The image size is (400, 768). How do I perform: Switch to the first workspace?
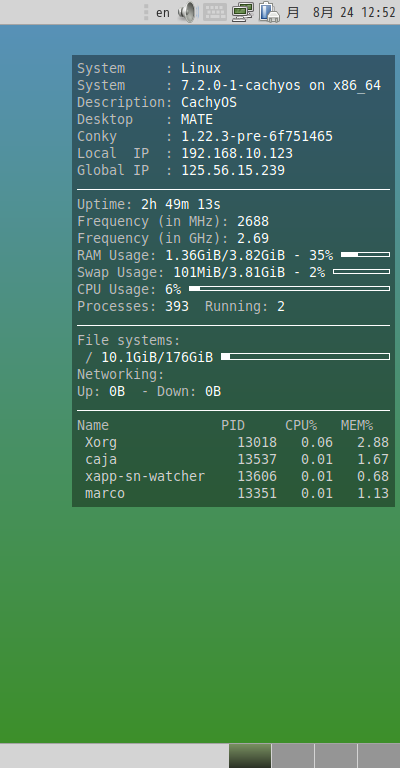[x=250, y=756]
